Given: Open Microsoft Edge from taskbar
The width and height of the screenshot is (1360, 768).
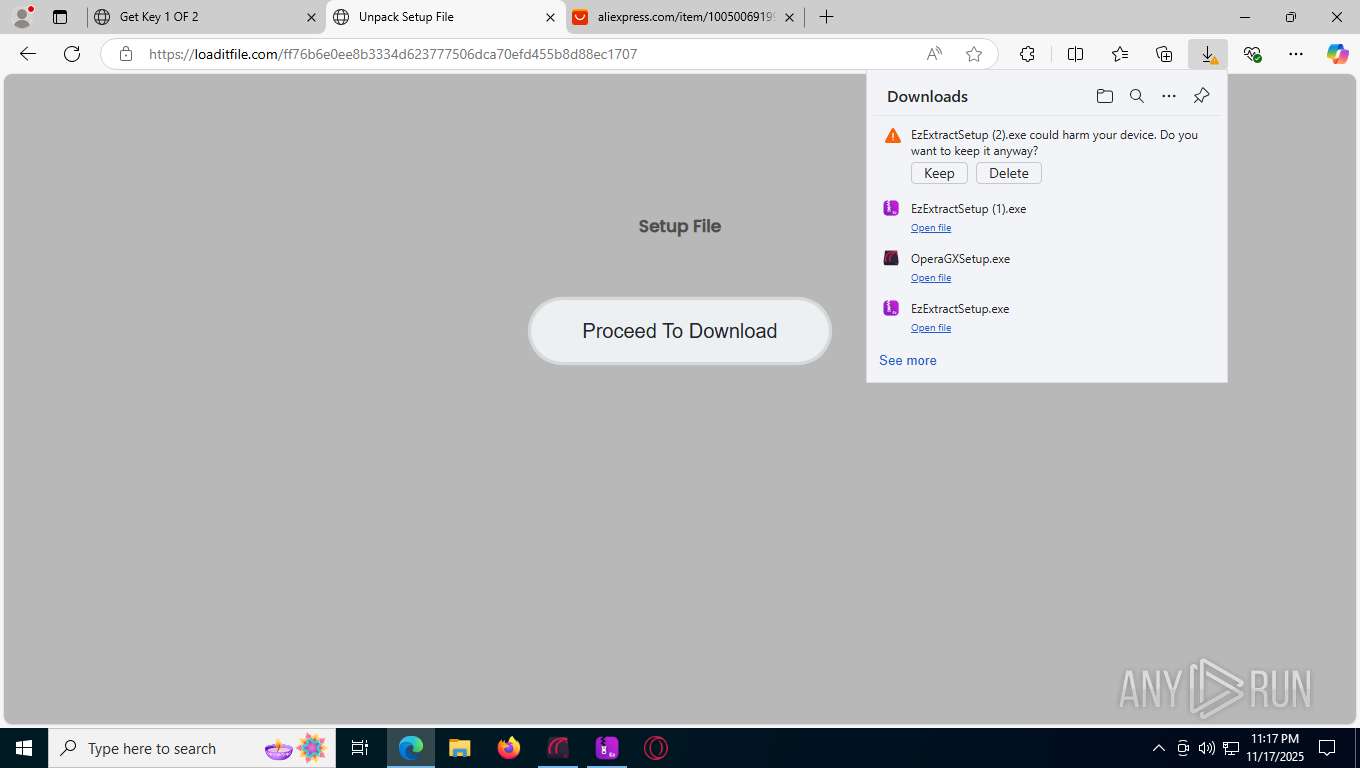Looking at the screenshot, I should [x=411, y=748].
